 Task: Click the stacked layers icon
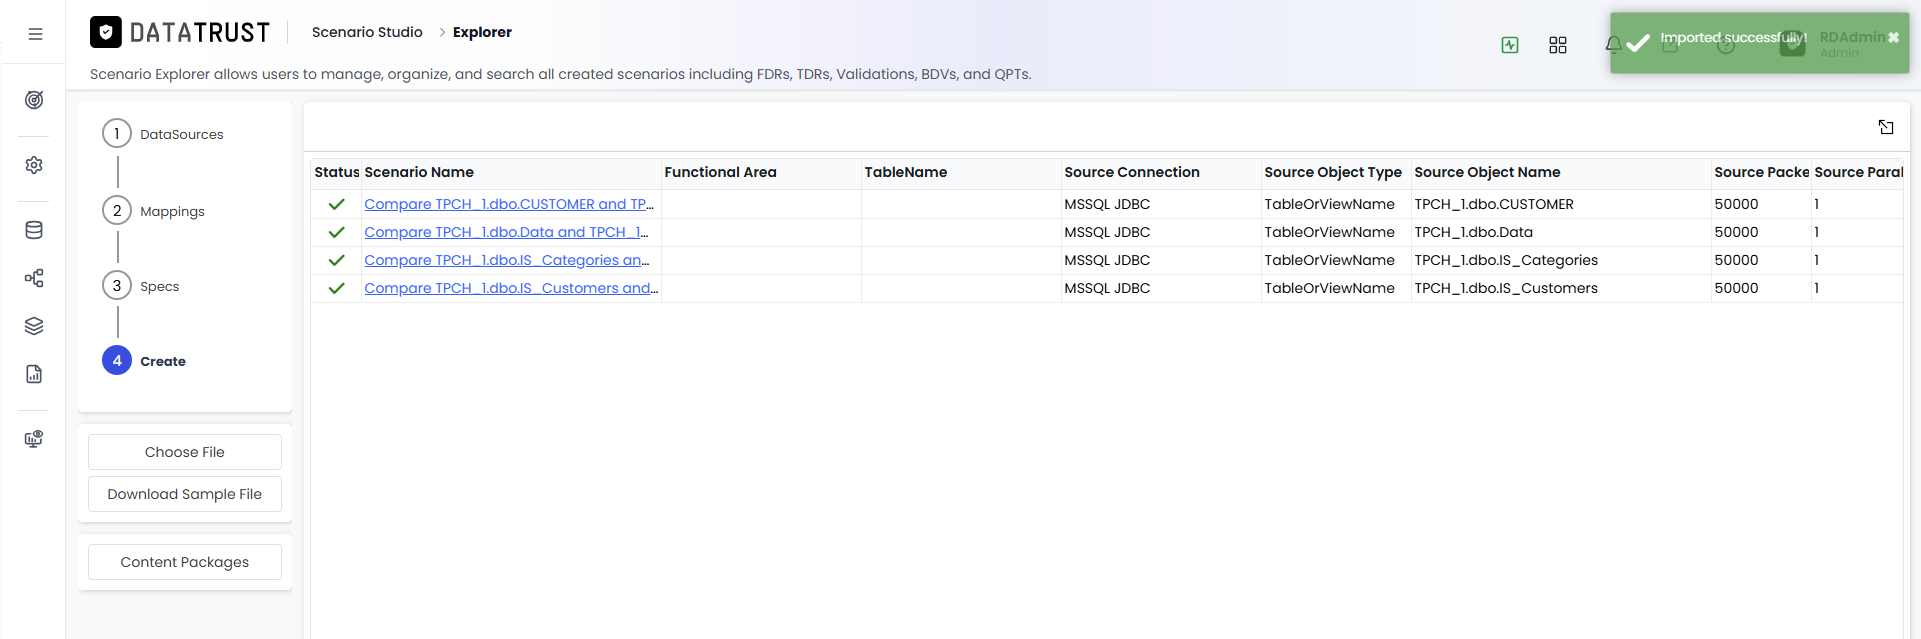tap(34, 326)
